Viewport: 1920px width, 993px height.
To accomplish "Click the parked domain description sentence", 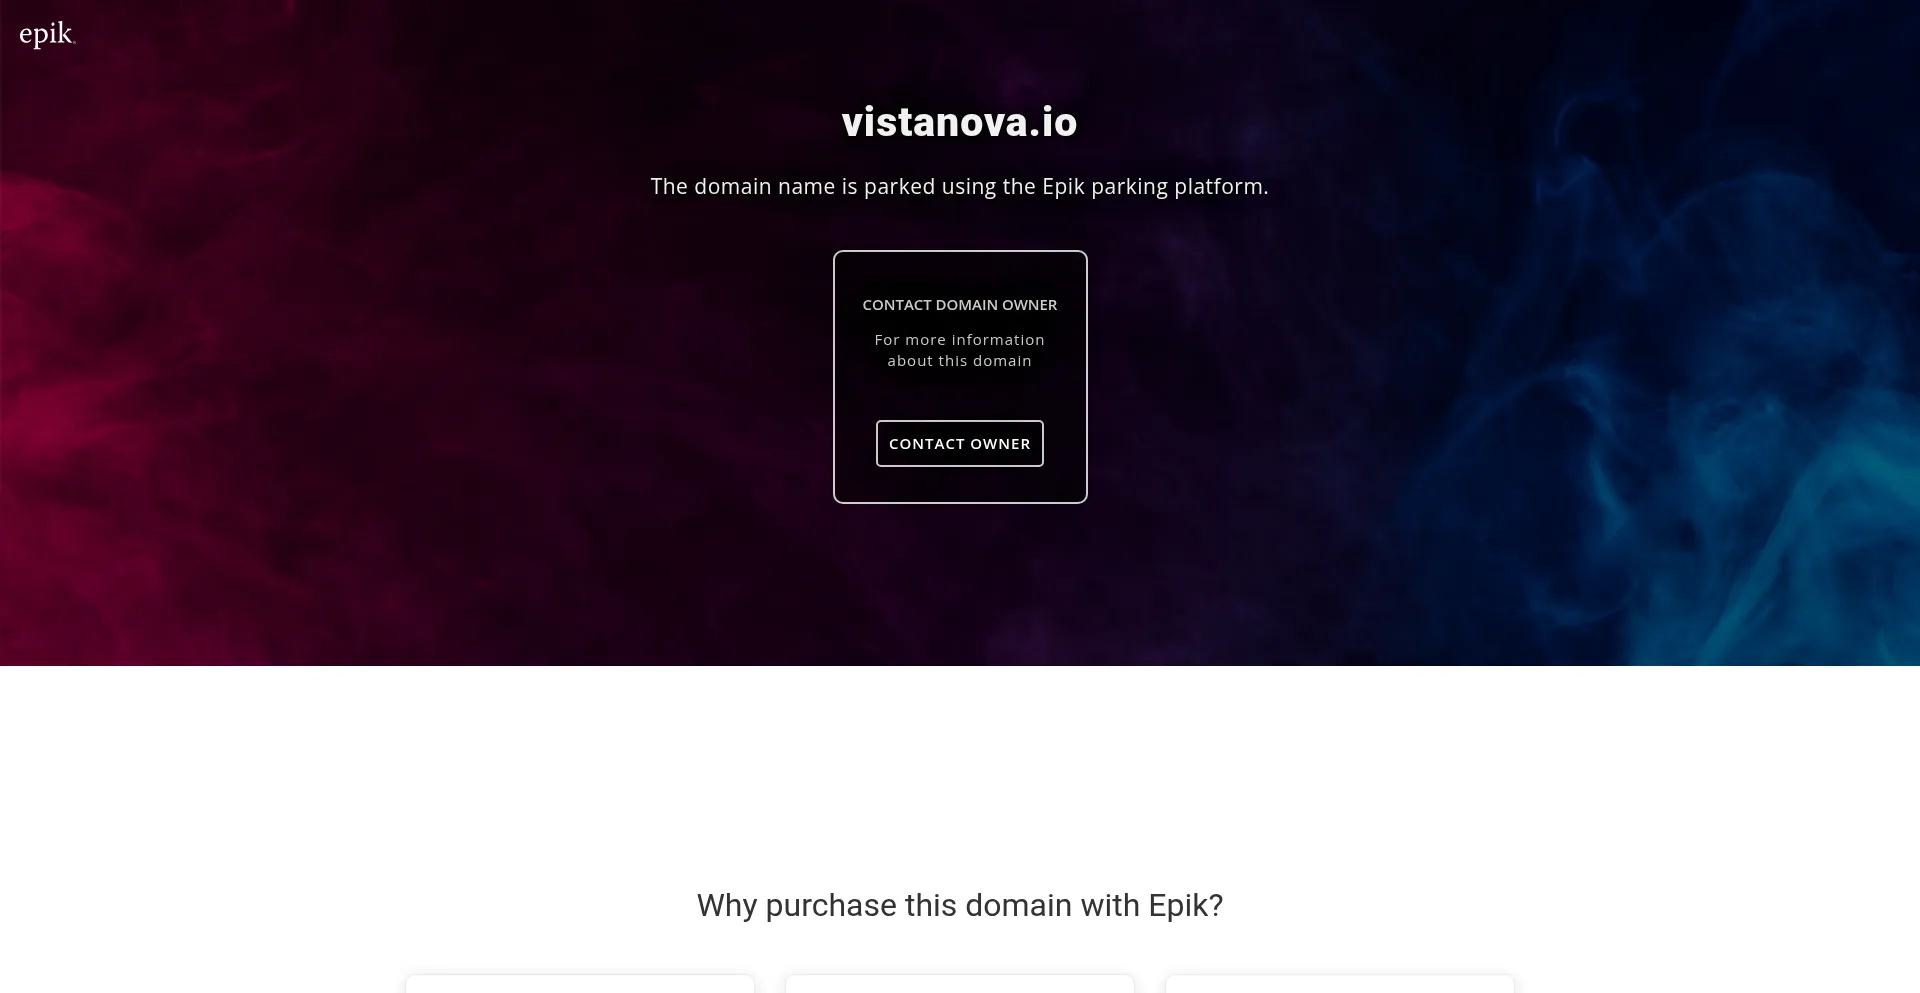I will (x=959, y=186).
